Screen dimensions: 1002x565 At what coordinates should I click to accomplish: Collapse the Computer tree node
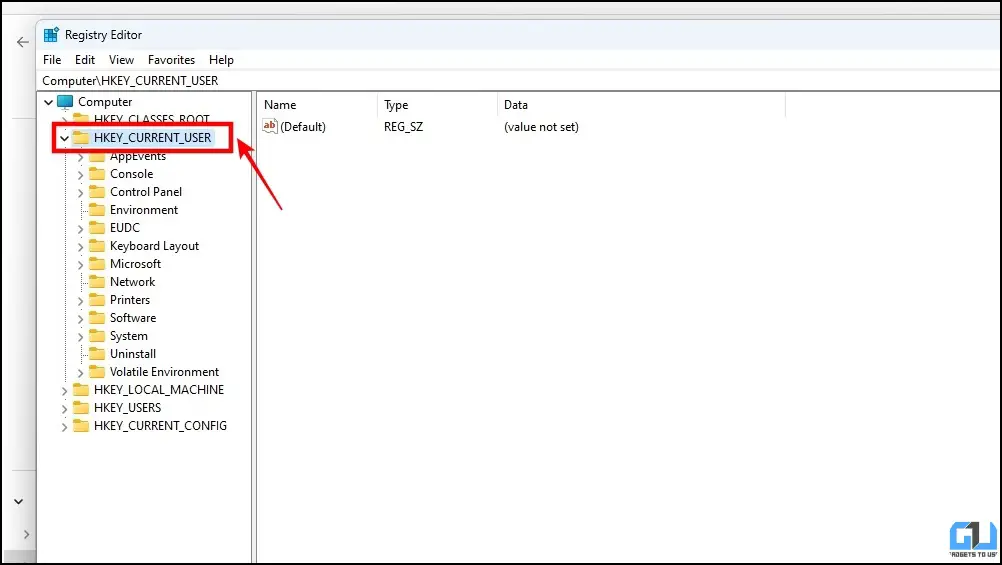click(49, 102)
